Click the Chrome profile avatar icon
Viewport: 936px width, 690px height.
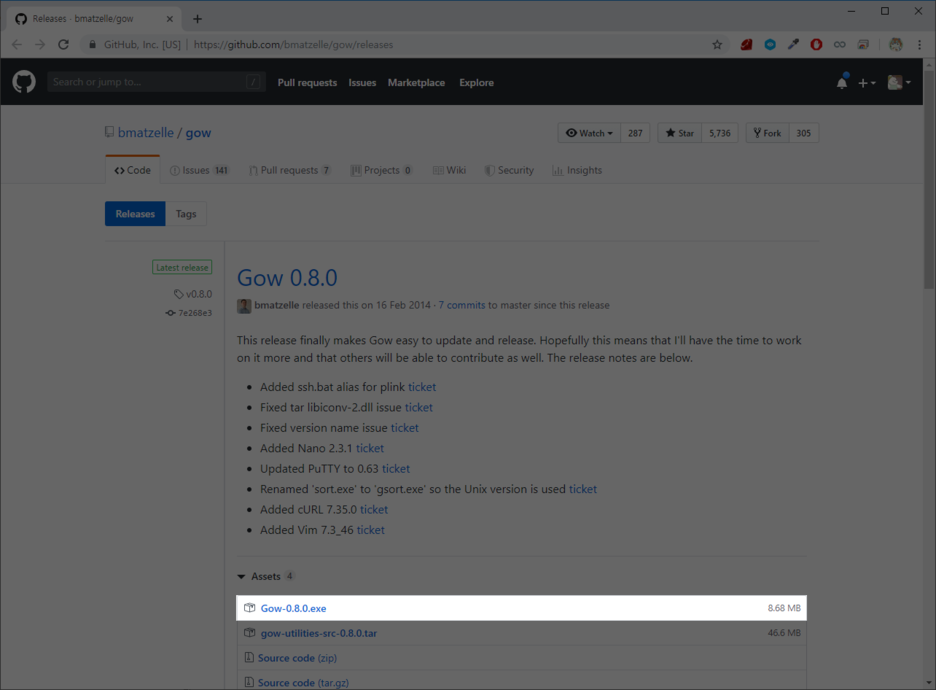click(895, 45)
